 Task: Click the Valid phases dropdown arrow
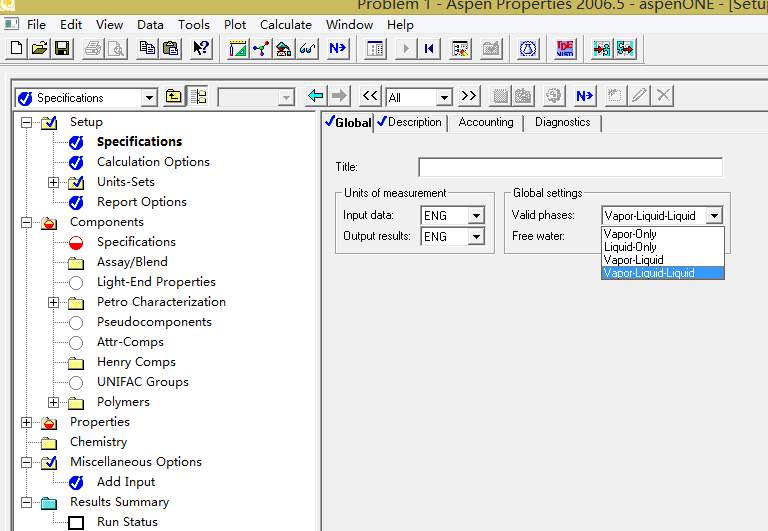pos(714,216)
